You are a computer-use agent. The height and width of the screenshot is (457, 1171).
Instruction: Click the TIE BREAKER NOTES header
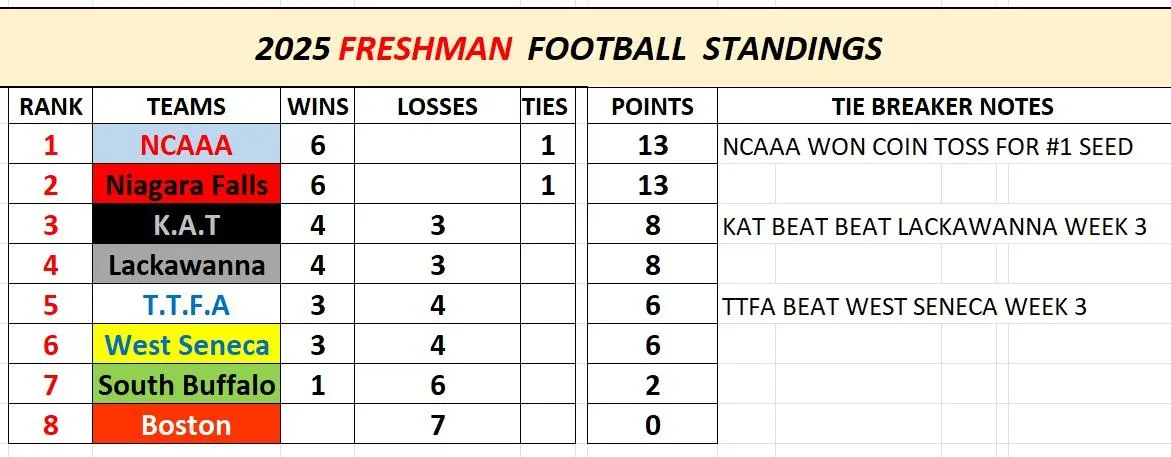click(x=942, y=107)
